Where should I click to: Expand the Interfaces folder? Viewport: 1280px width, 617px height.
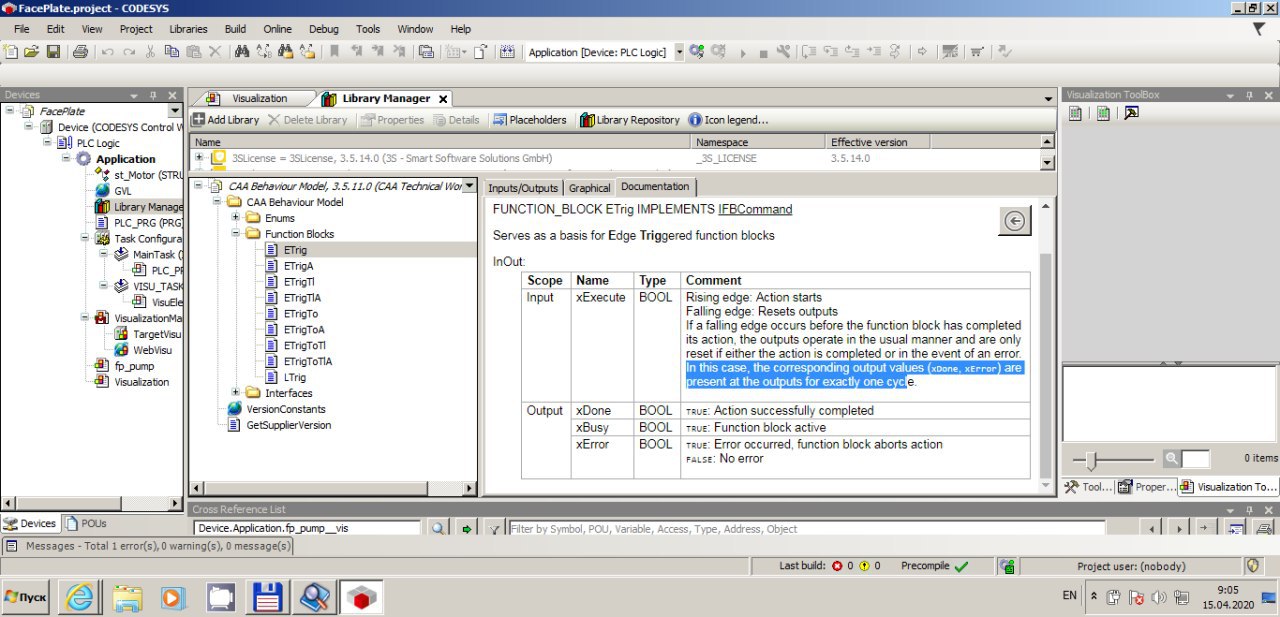[235, 392]
